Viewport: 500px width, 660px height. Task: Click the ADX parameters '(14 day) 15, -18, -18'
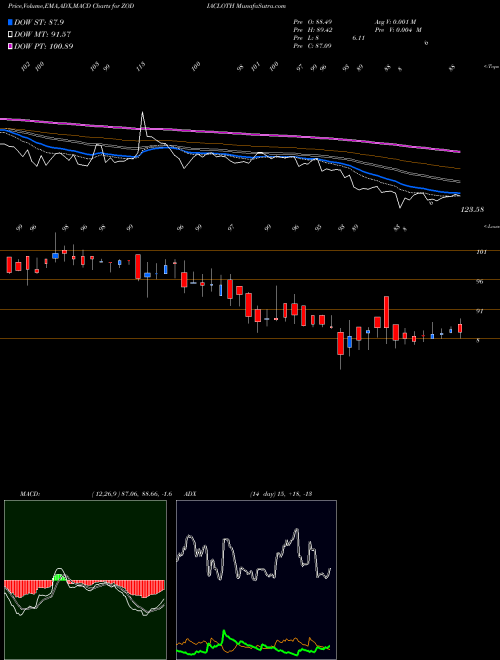click(281, 494)
